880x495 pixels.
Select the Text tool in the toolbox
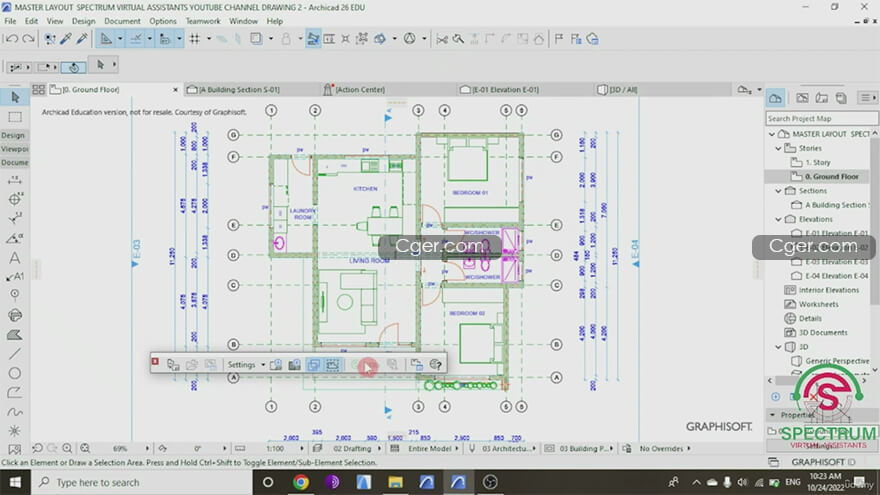coord(15,258)
